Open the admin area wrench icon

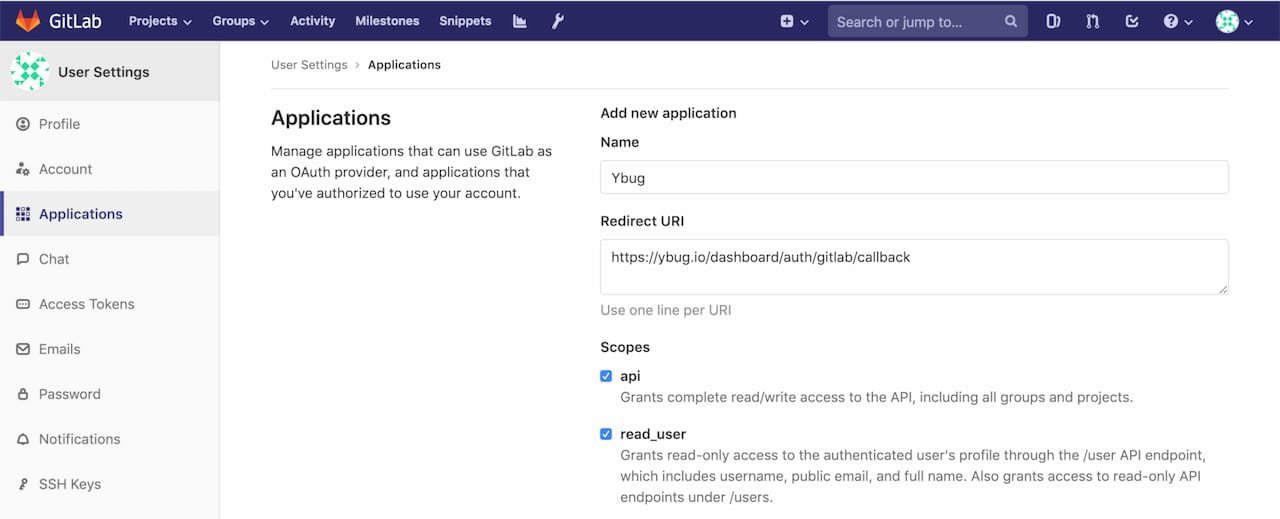(x=558, y=21)
